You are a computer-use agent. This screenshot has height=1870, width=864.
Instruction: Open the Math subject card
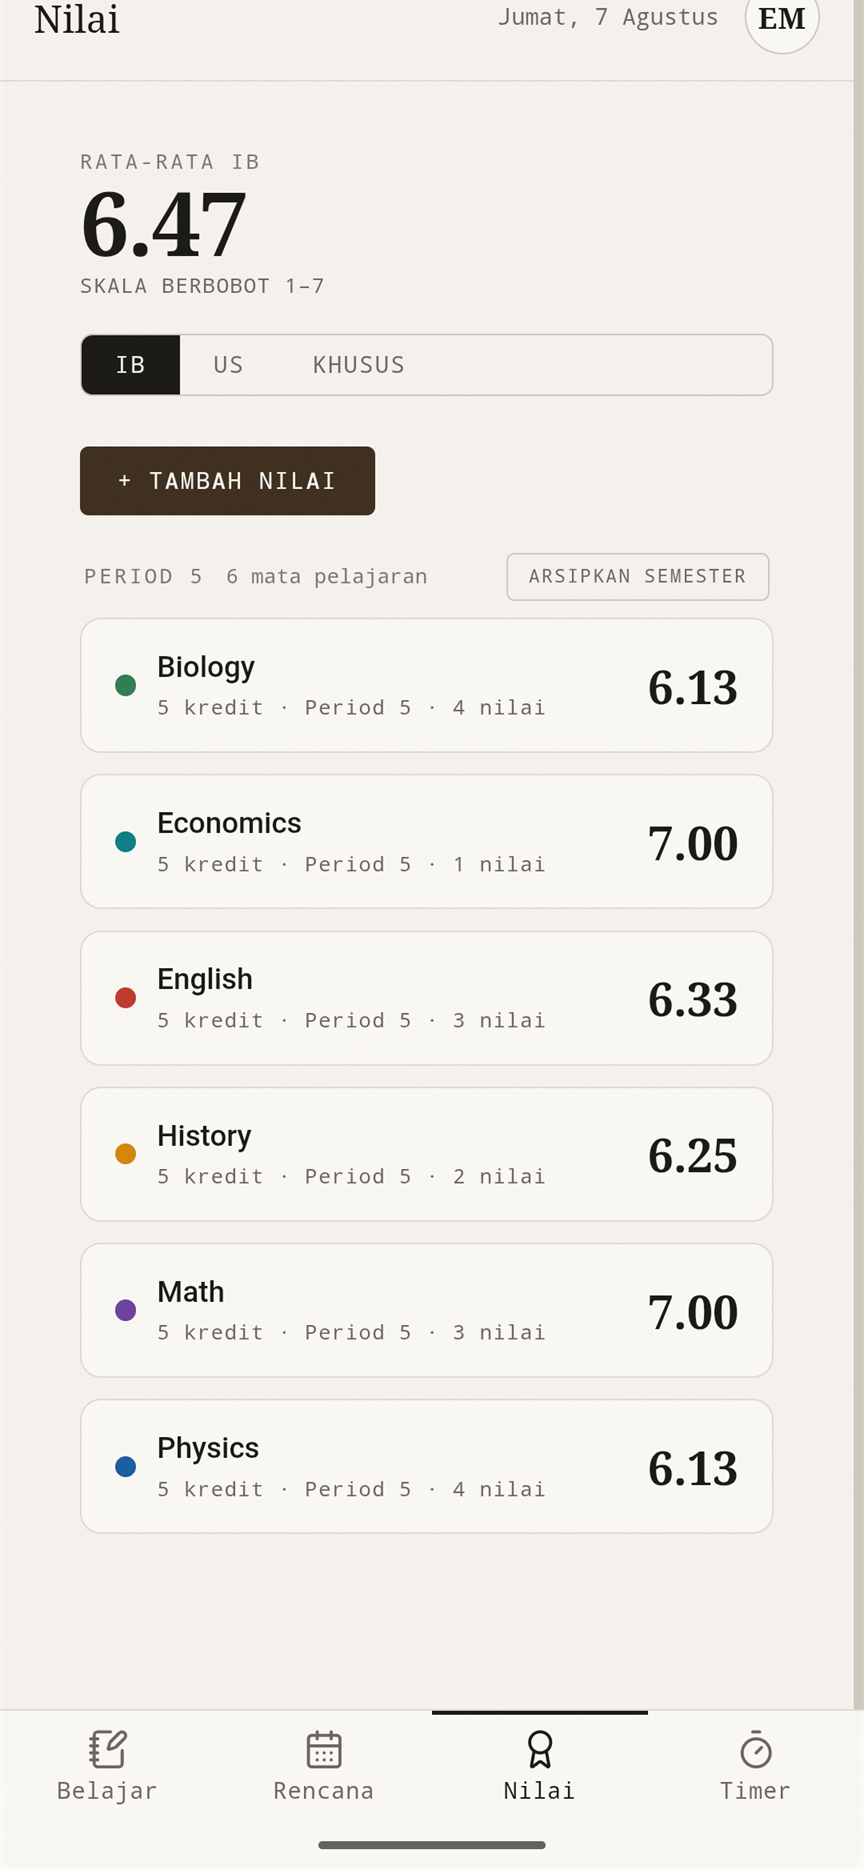tap(427, 1310)
